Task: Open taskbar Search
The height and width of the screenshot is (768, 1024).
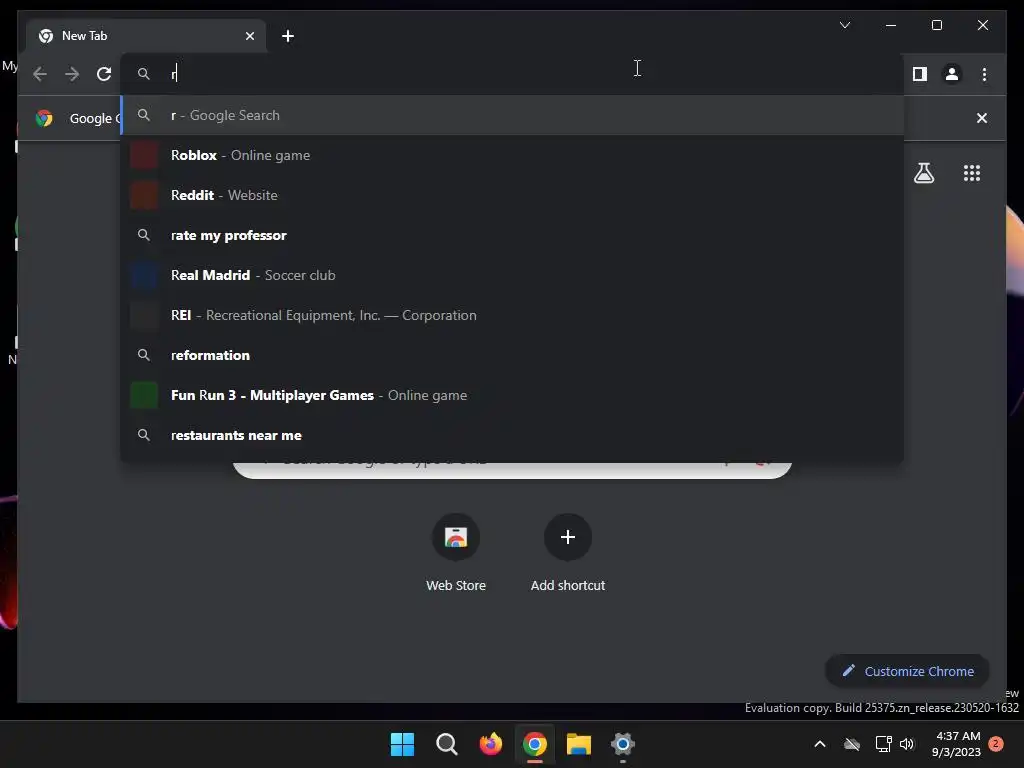Action: [447, 744]
